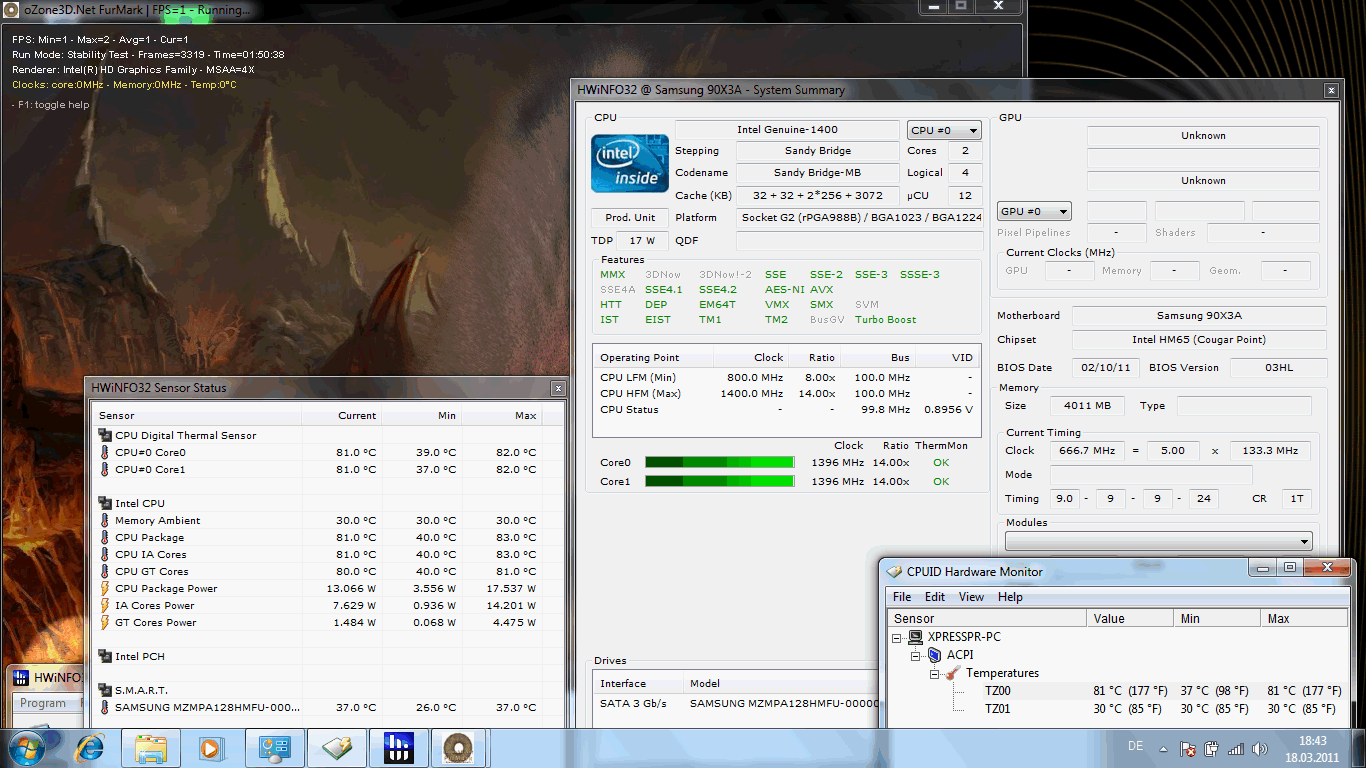The image size is (1366, 768).
Task: Click the volume speaker tray icon
Action: point(1259,748)
